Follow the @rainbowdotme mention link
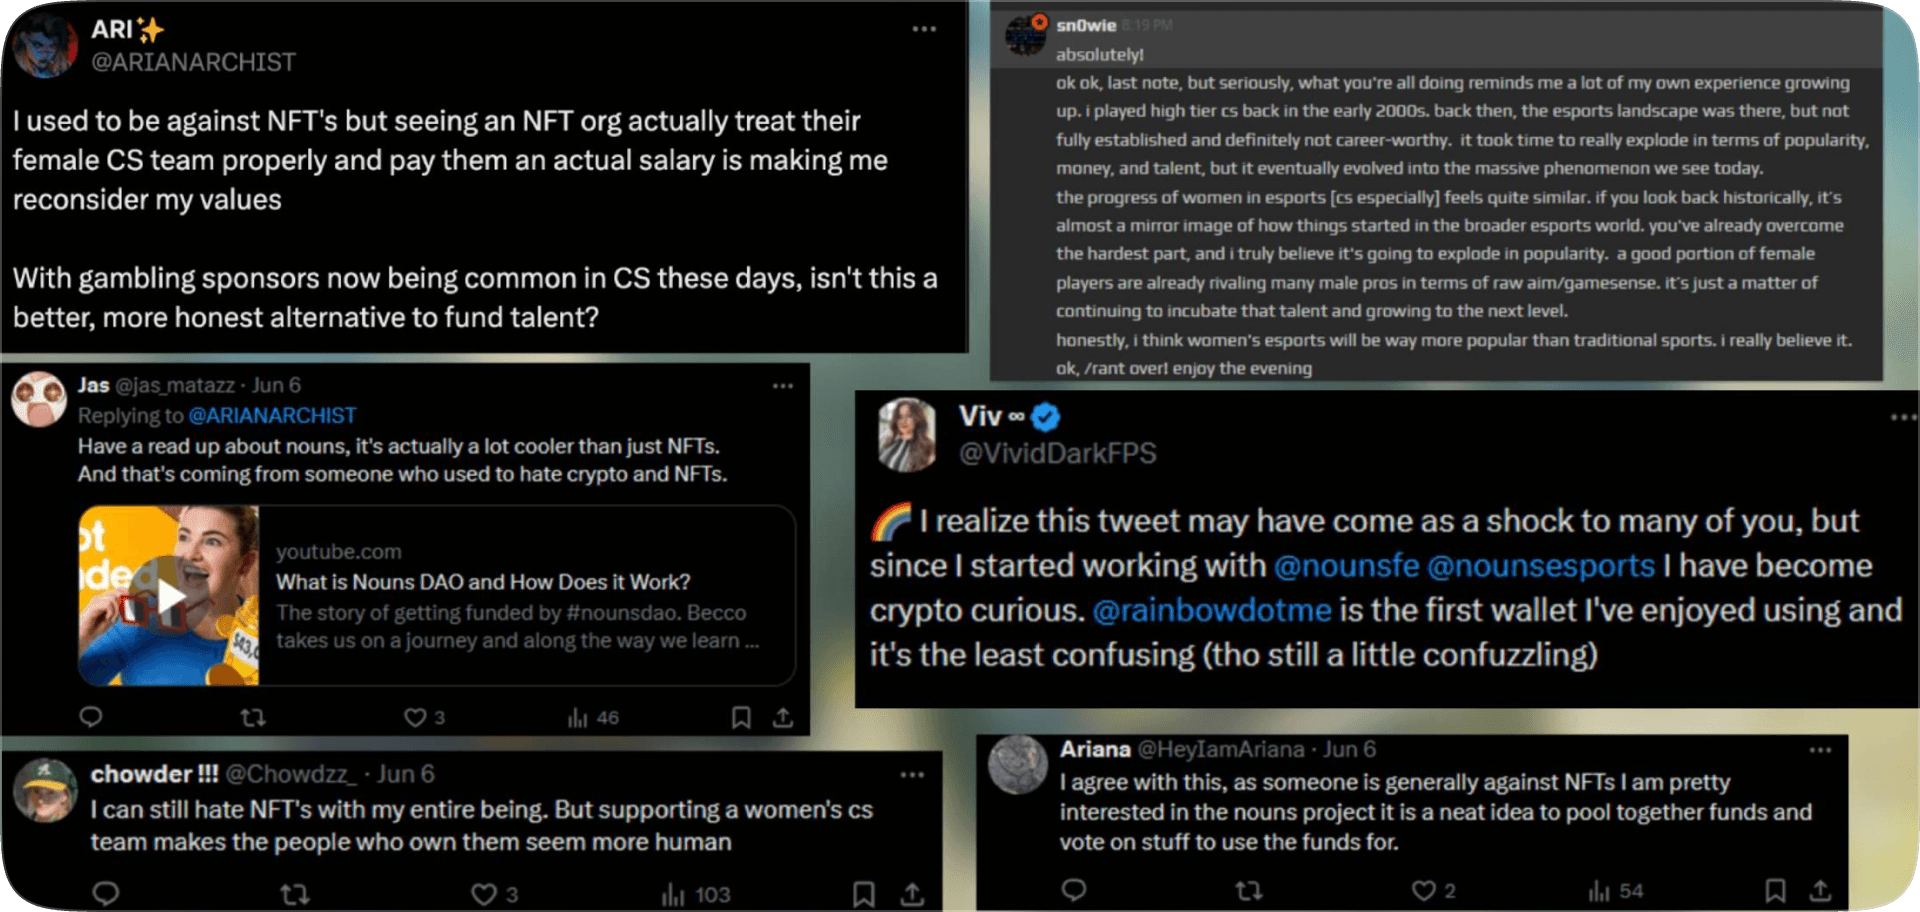The height and width of the screenshot is (912, 1920). click(1212, 610)
